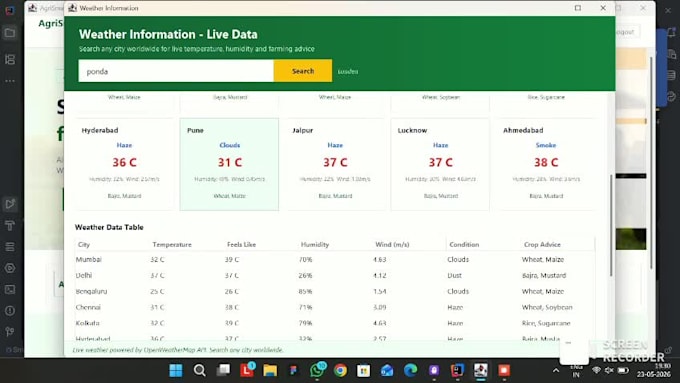
Task: Open the Windows Start menu
Action: coord(176,370)
